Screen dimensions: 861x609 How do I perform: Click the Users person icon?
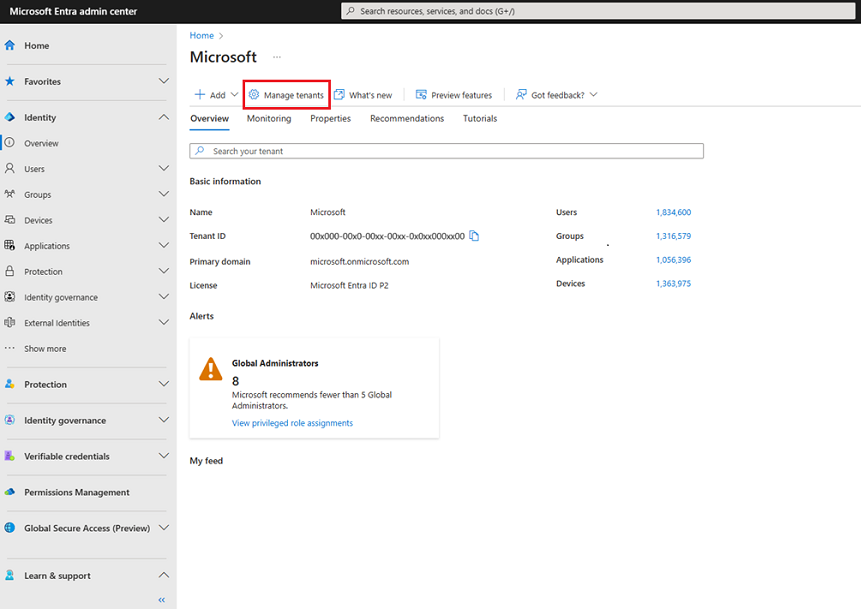(10, 169)
